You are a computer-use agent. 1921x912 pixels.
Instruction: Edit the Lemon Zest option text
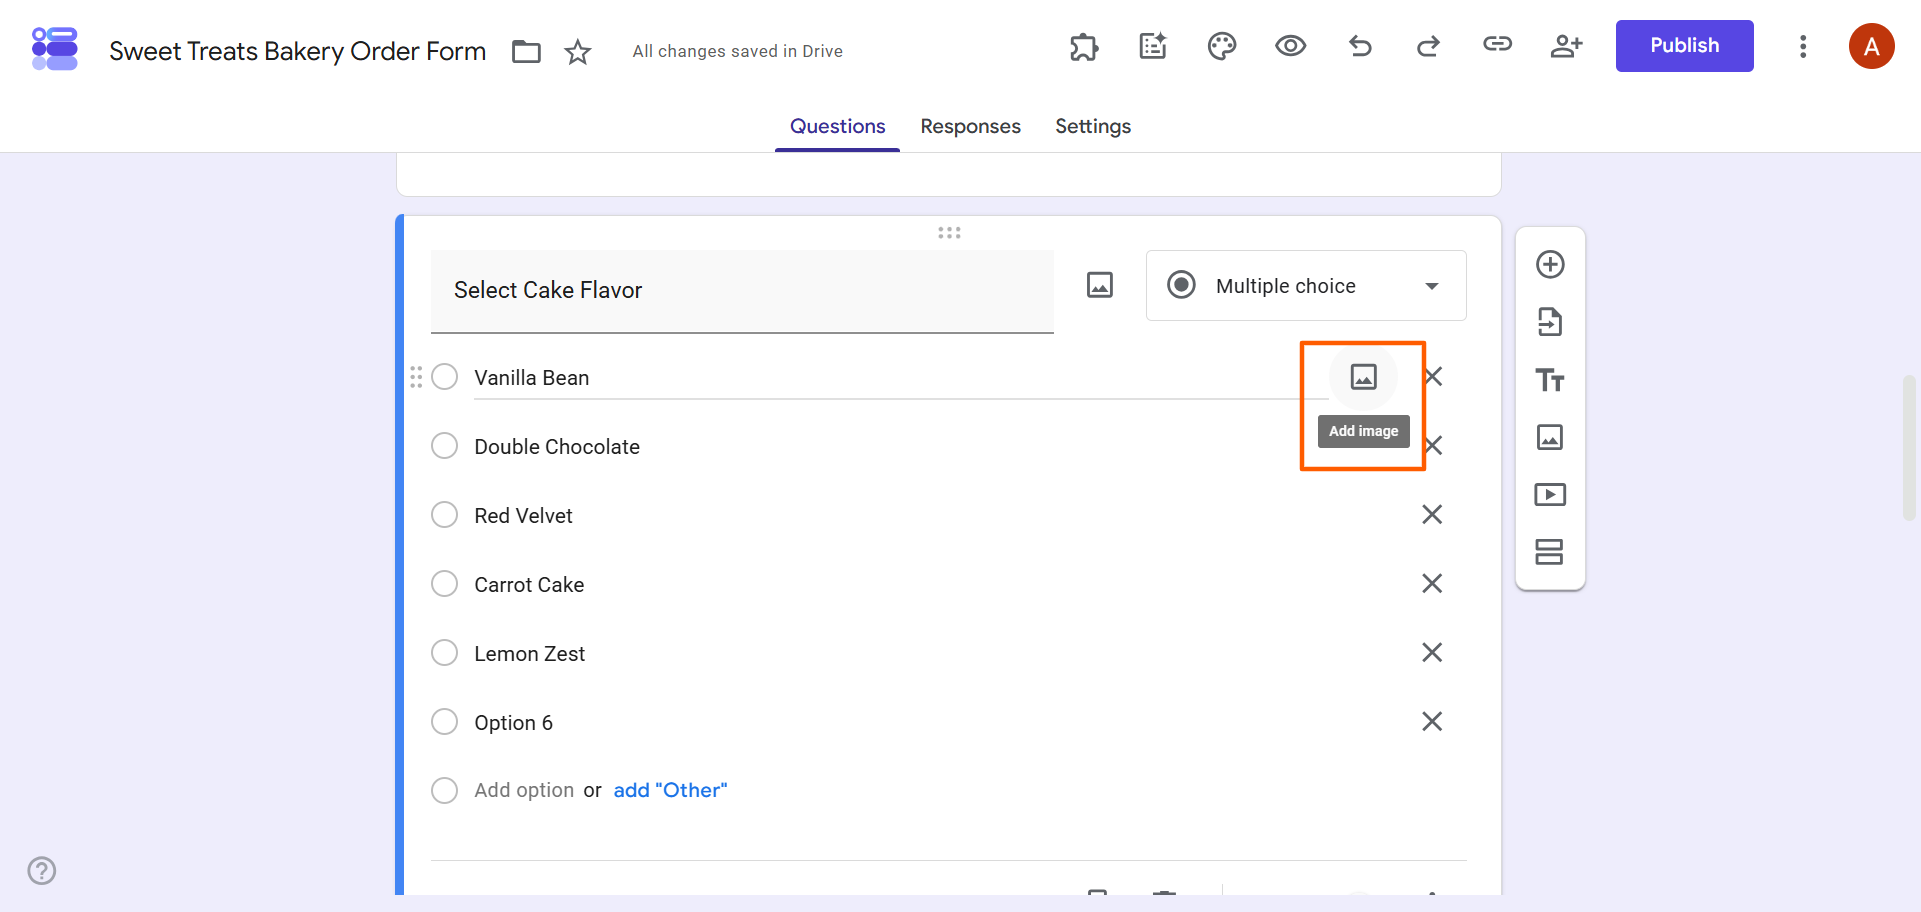(x=529, y=654)
